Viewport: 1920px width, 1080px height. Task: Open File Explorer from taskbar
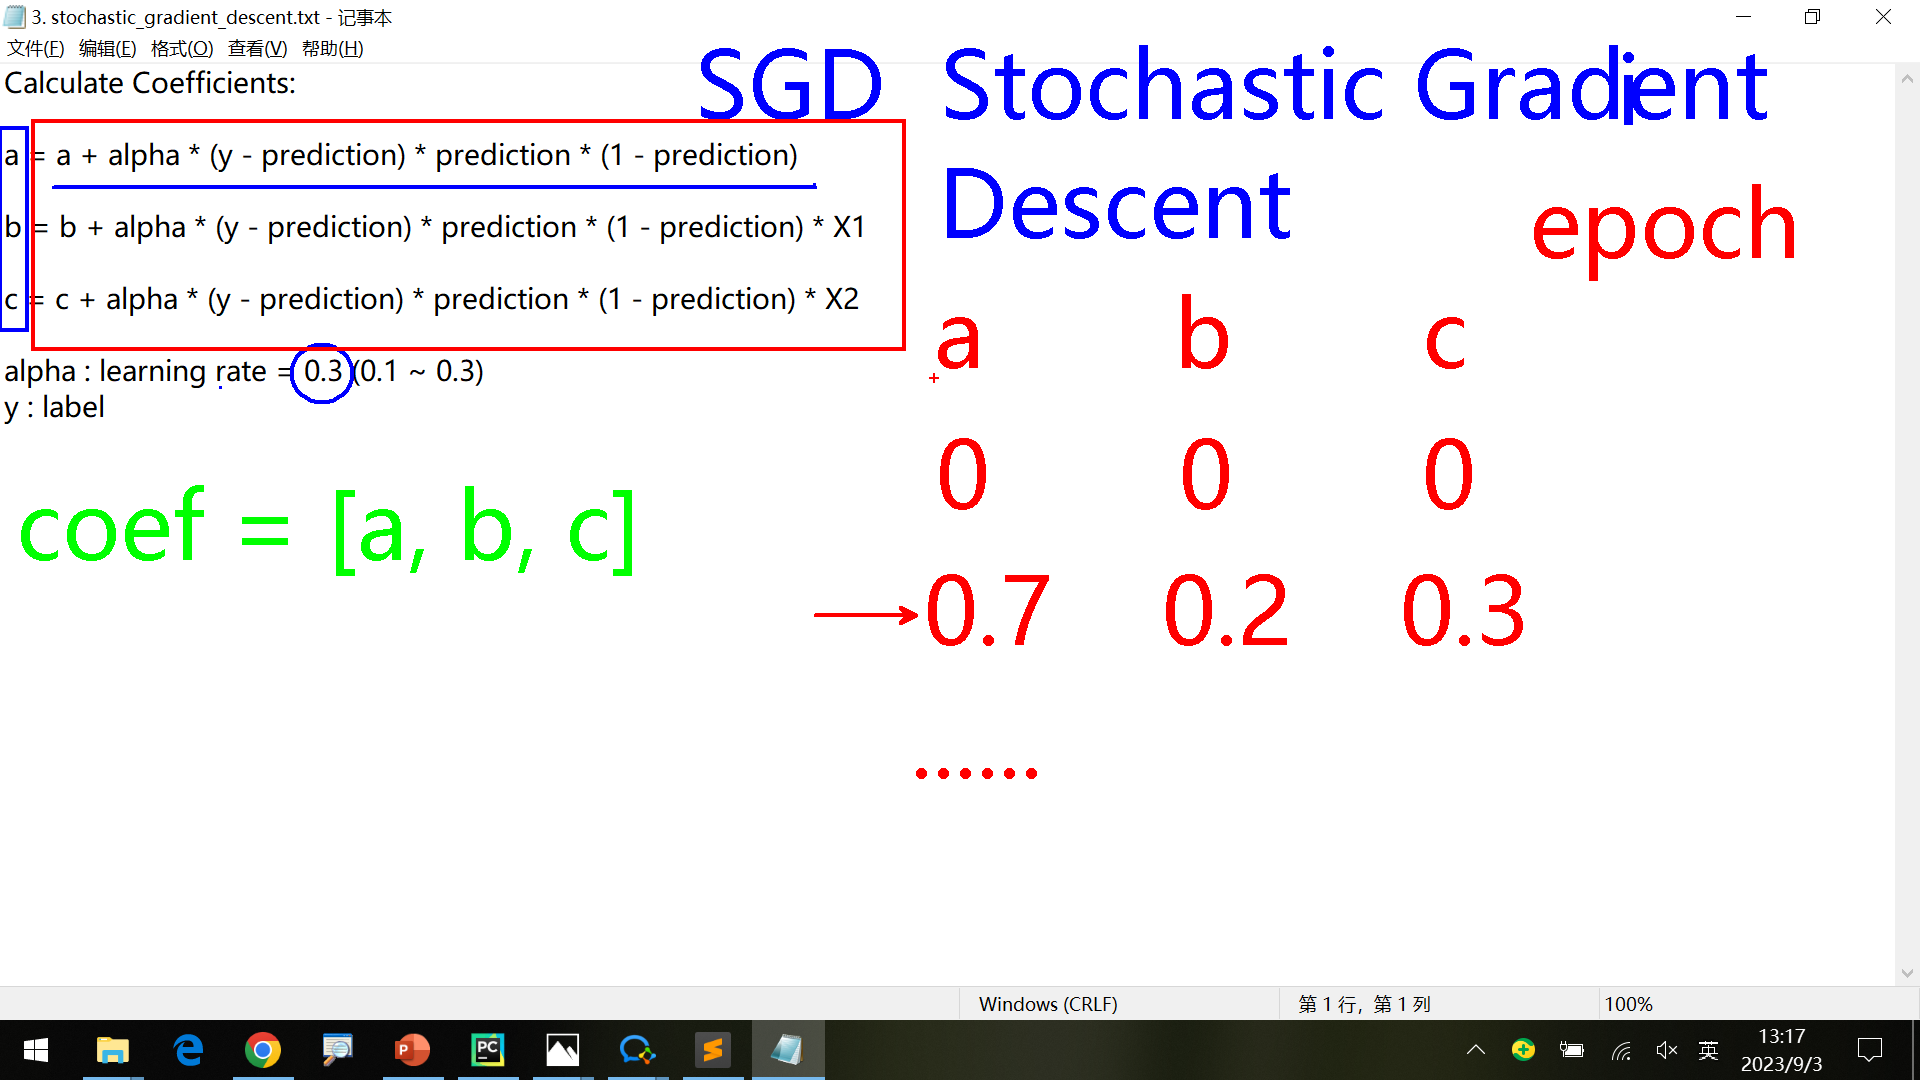[x=112, y=1050]
